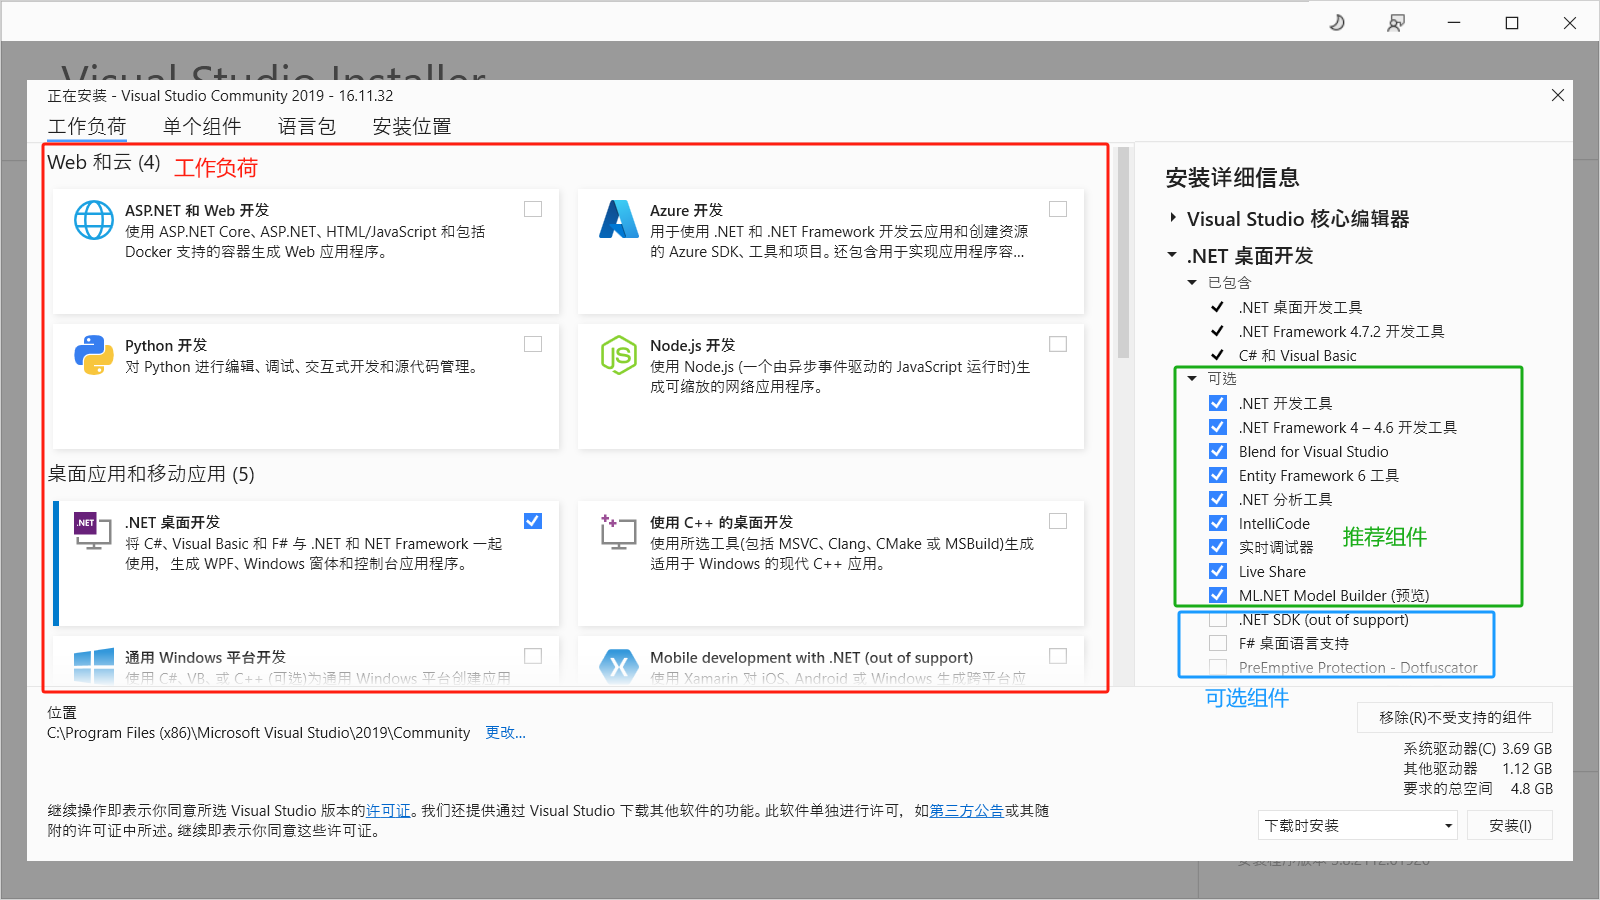Click the install path C:\Program Files text

(258, 733)
